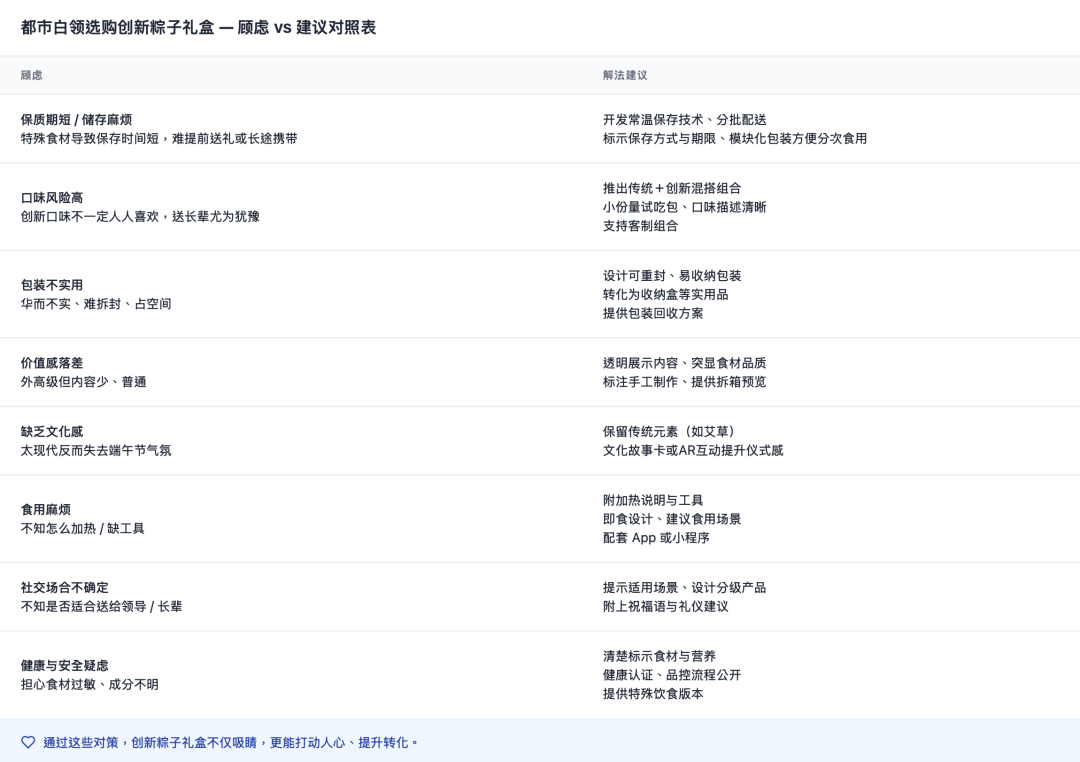The image size is (1080, 762).
Task: Select the 保质期短 / 储存麻烦 row heading
Action: pyautogui.click(x=78, y=119)
